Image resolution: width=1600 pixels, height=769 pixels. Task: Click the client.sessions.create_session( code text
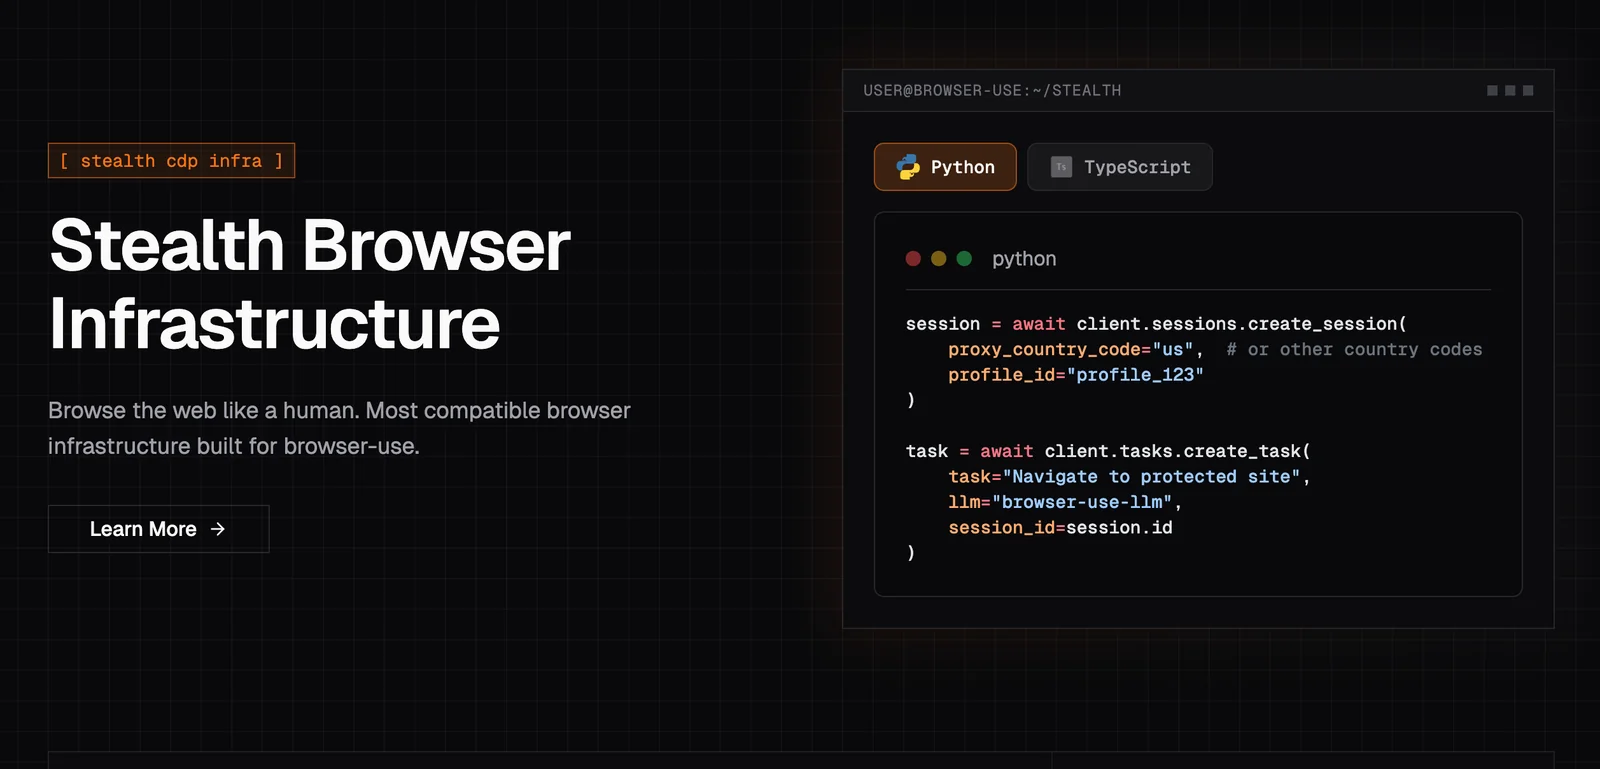[x=1241, y=324]
